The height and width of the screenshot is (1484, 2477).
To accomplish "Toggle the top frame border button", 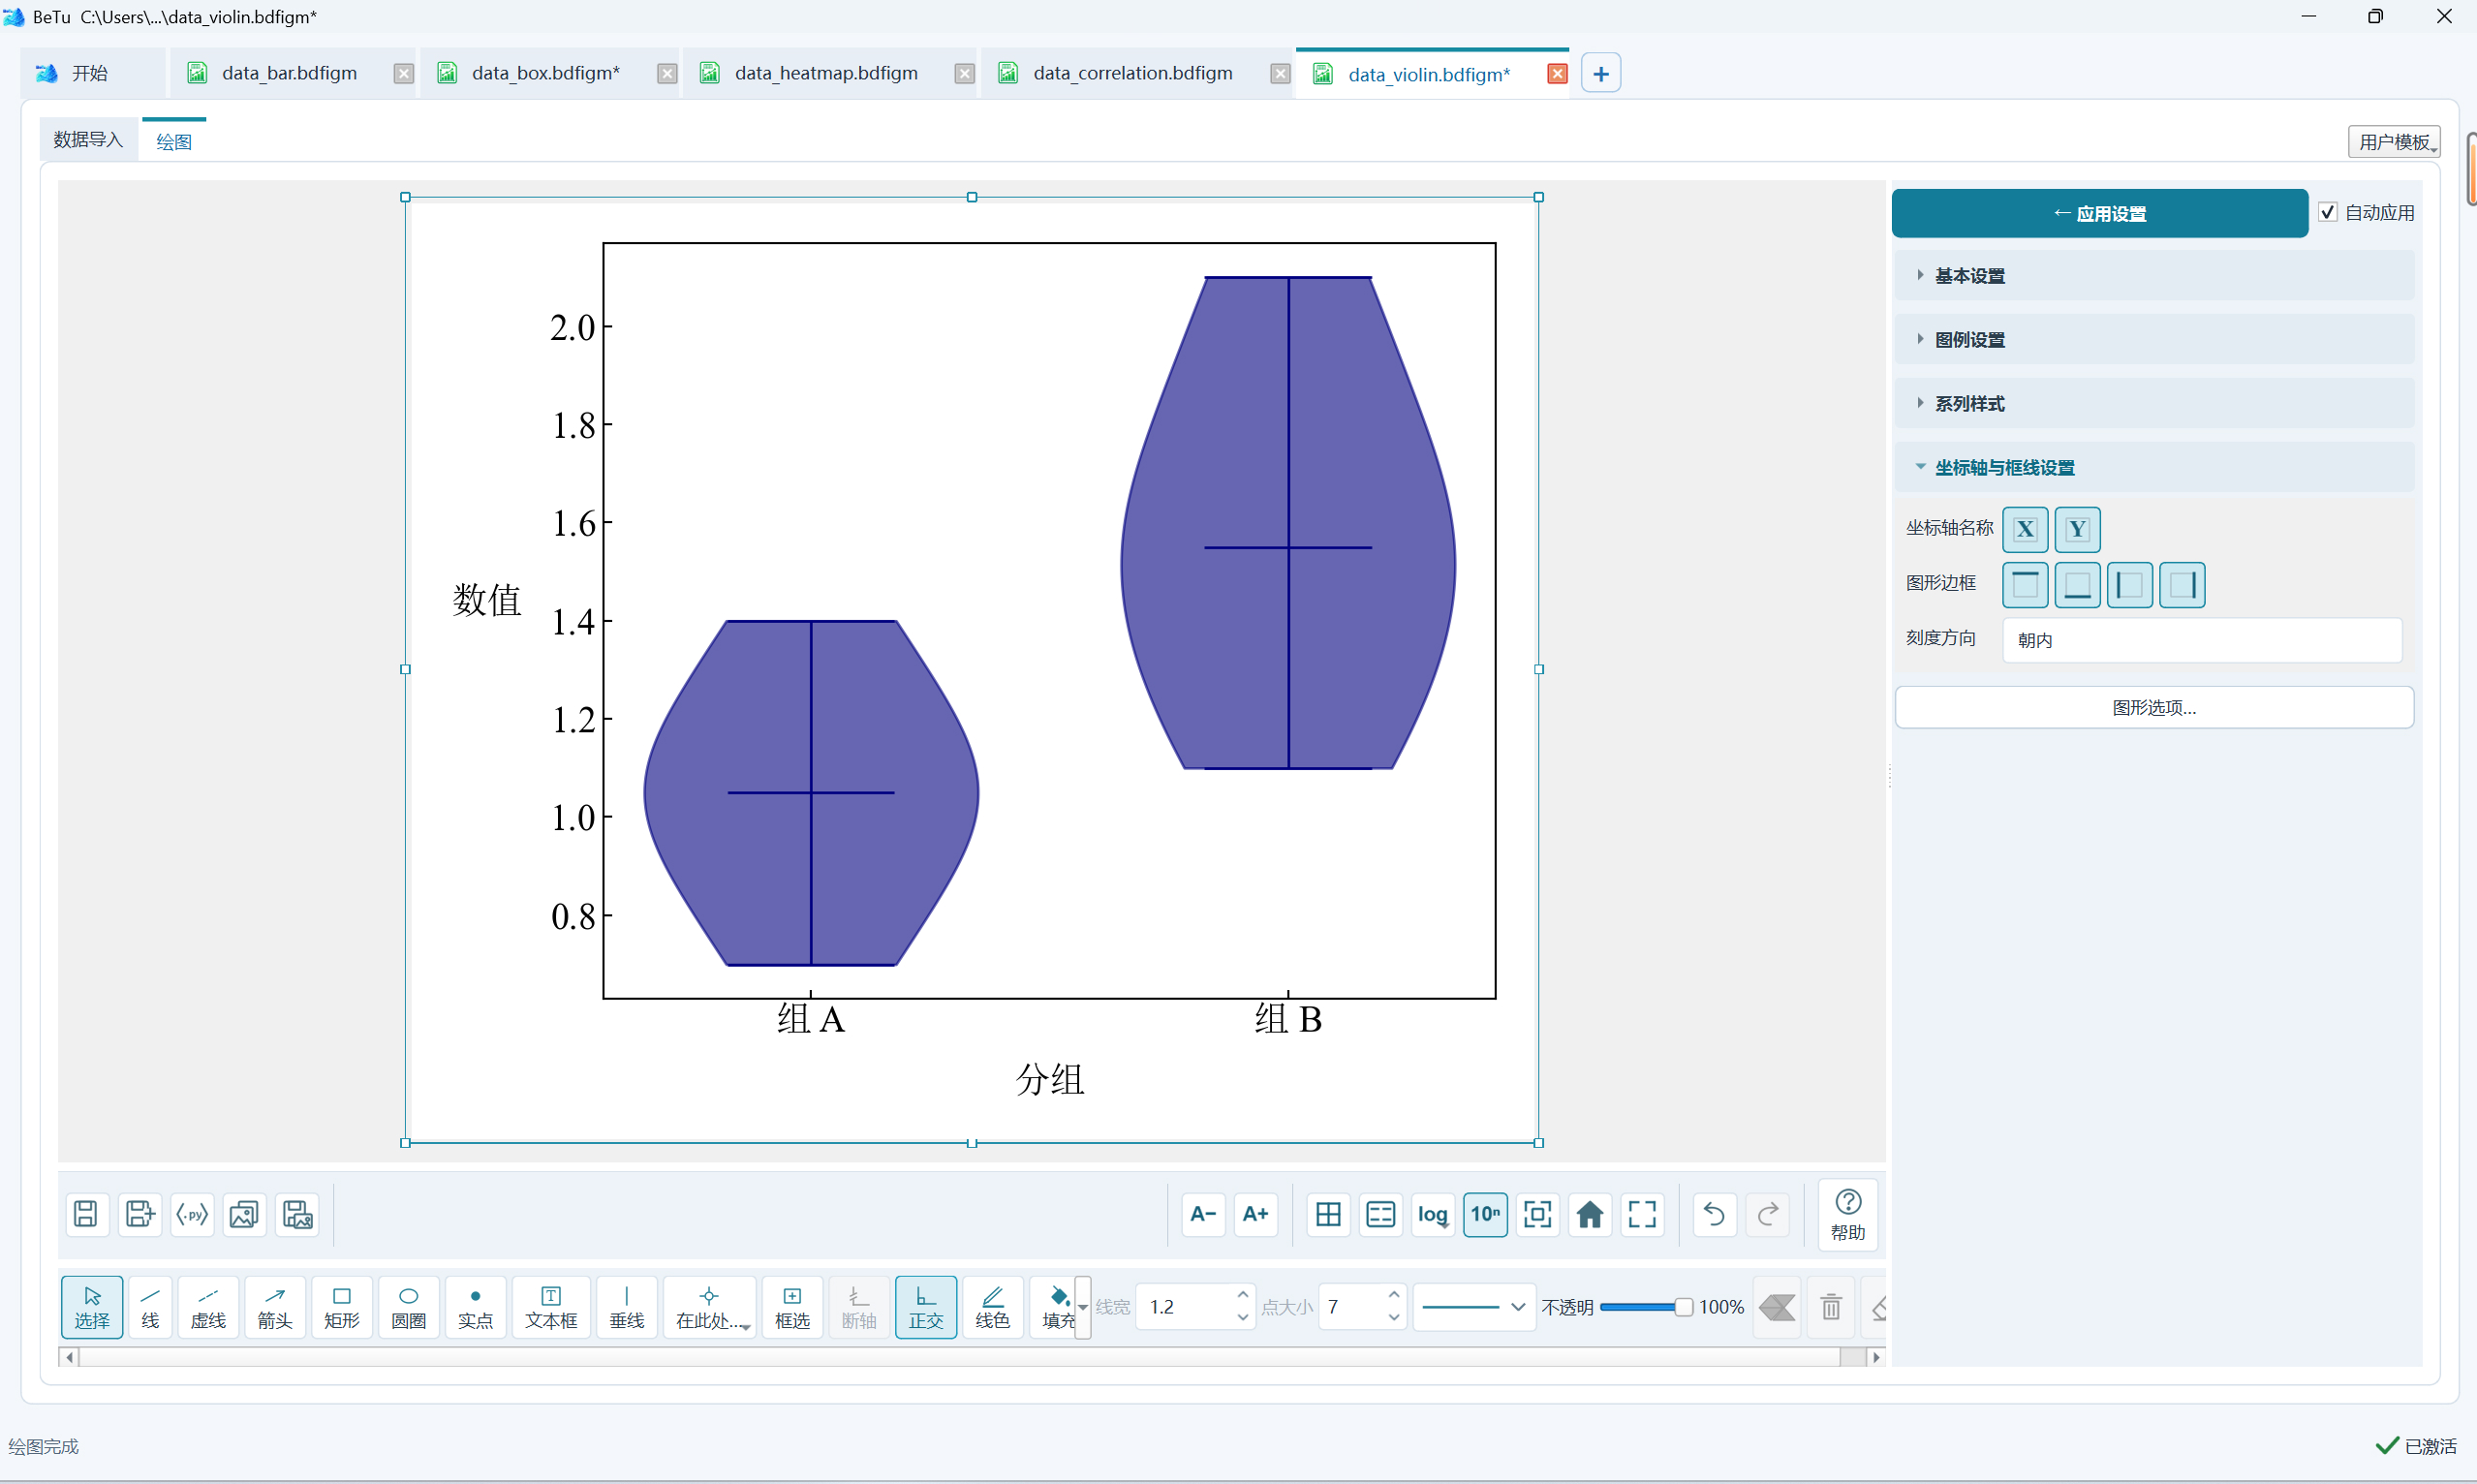I will tap(2025, 585).
